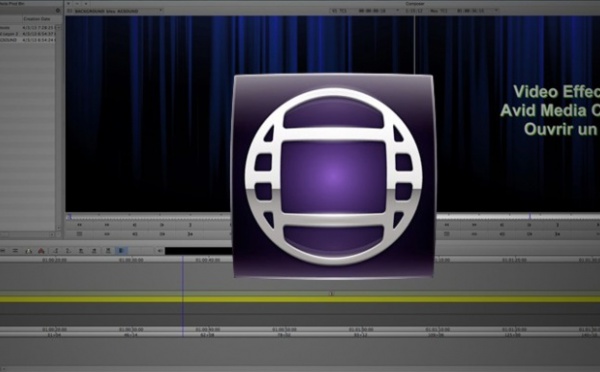Click the small speaker icon left of black timecode field

160,251
